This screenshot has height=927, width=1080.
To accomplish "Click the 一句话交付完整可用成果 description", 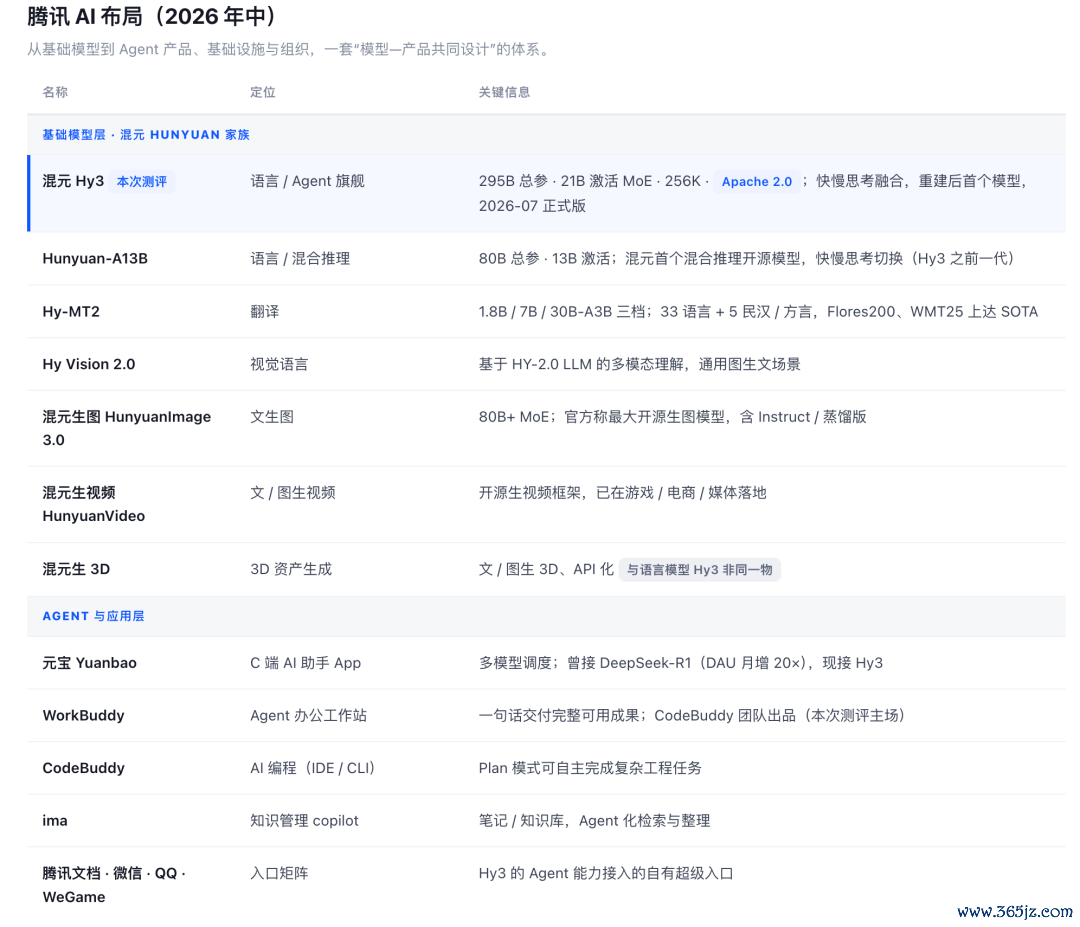I will pyautogui.click(x=693, y=715).
